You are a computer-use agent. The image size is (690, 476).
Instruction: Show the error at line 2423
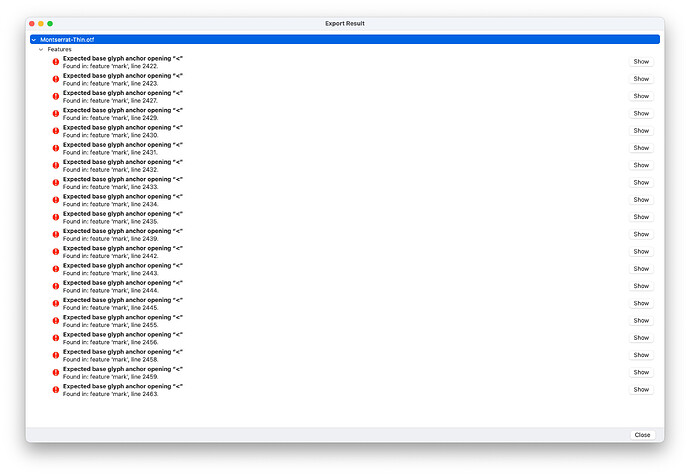click(640, 79)
